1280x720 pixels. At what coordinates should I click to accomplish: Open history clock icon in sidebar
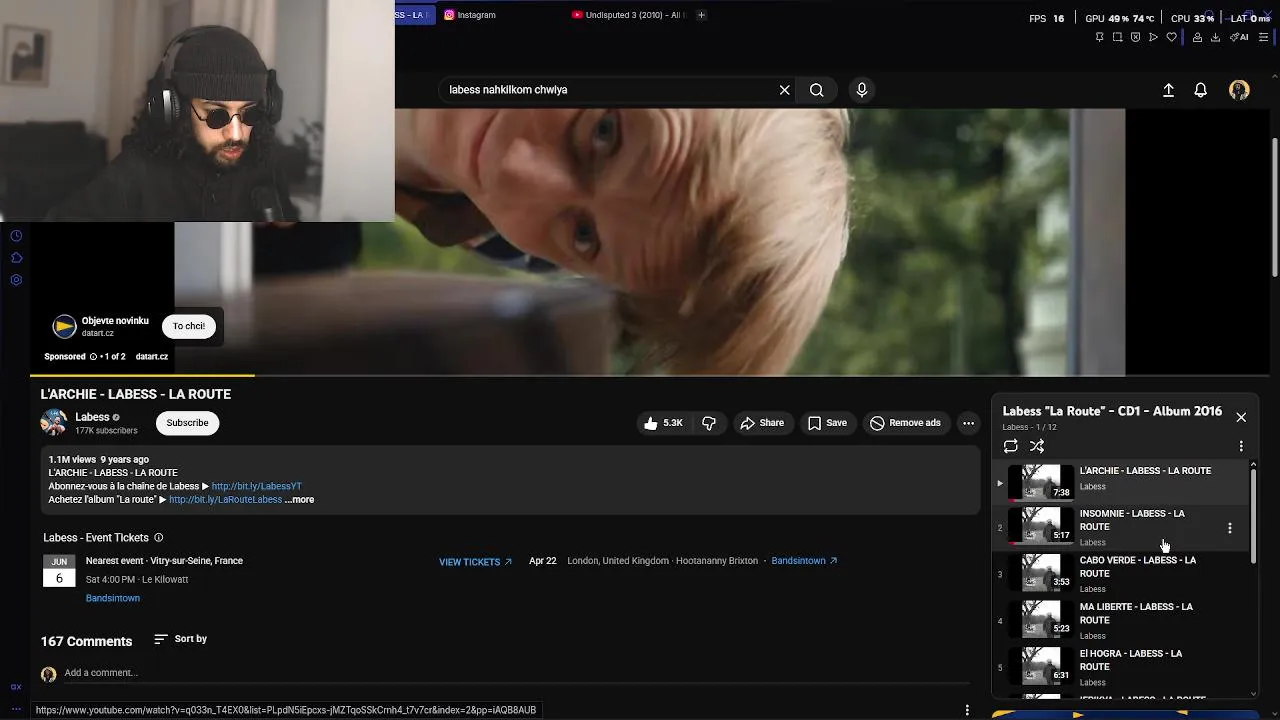[16, 236]
